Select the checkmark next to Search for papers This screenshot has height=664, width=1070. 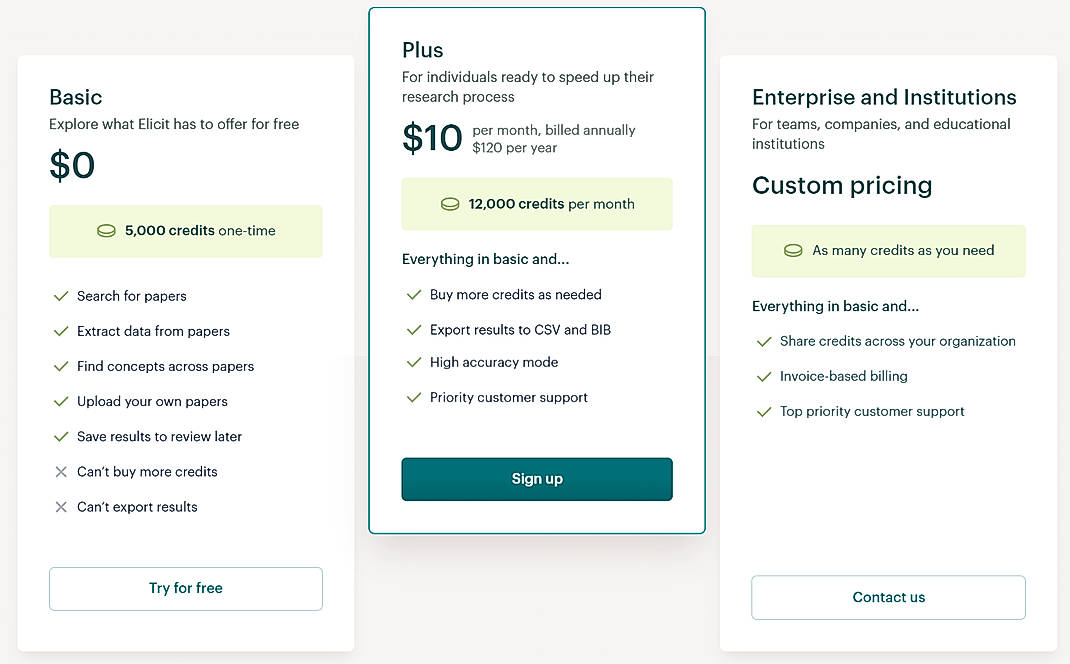tap(59, 296)
